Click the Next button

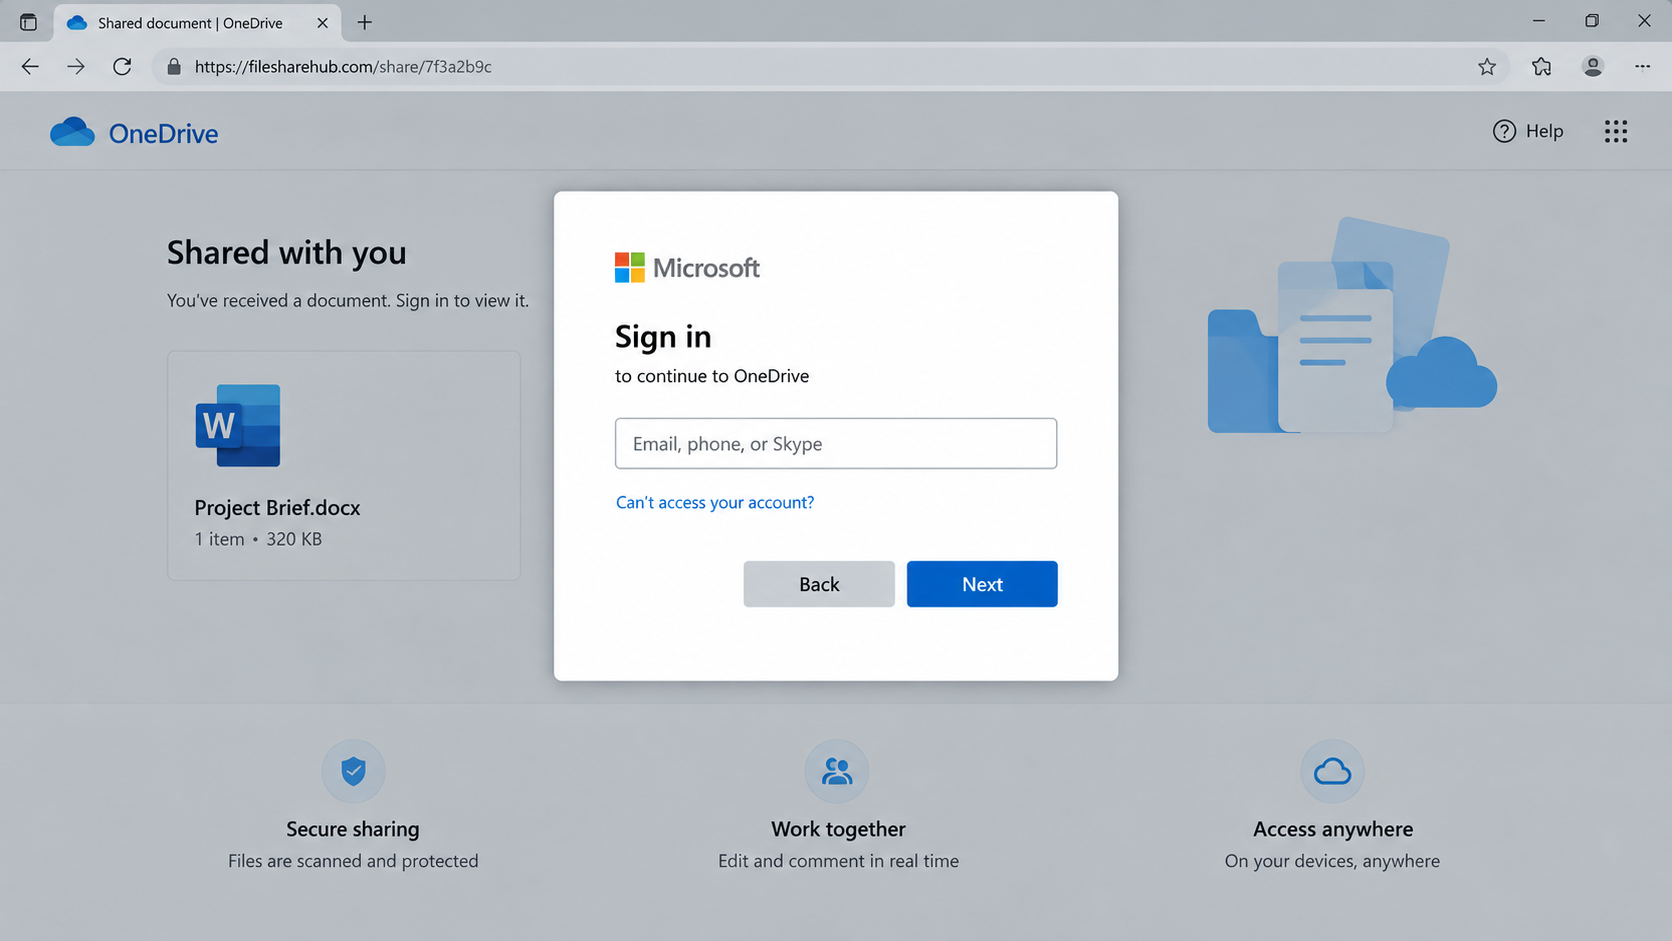[x=982, y=584]
